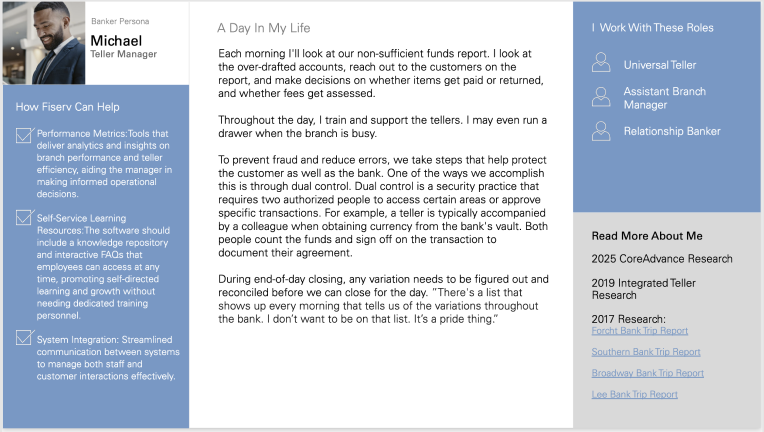The width and height of the screenshot is (764, 432).
Task: Click the Universal Teller person icon
Action: [x=601, y=63]
